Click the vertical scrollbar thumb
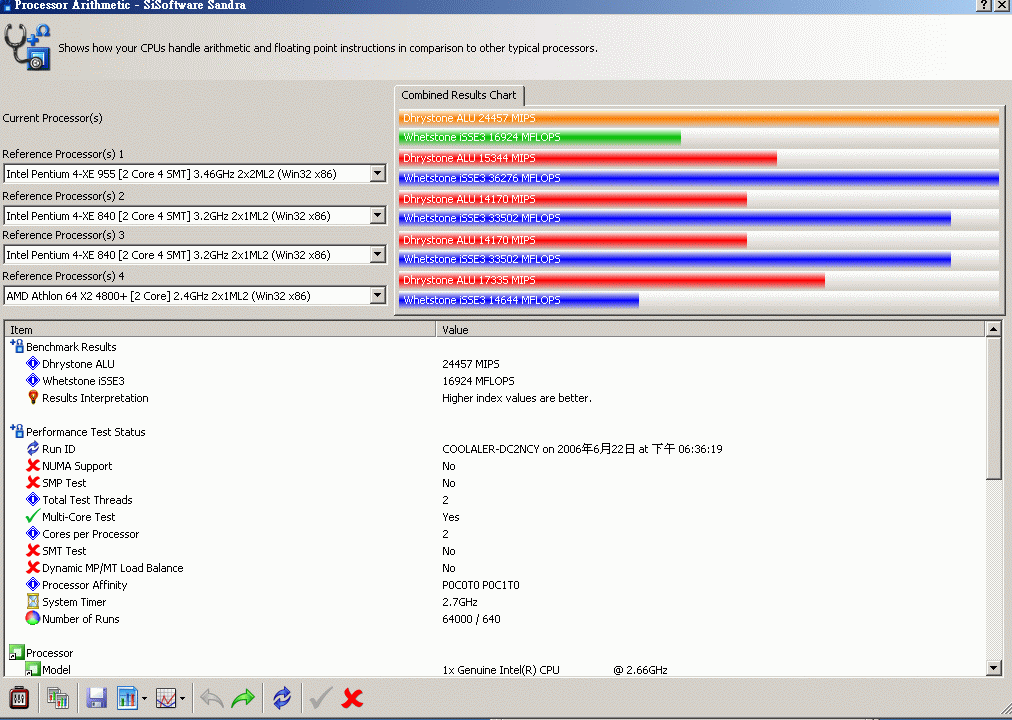 [994, 408]
